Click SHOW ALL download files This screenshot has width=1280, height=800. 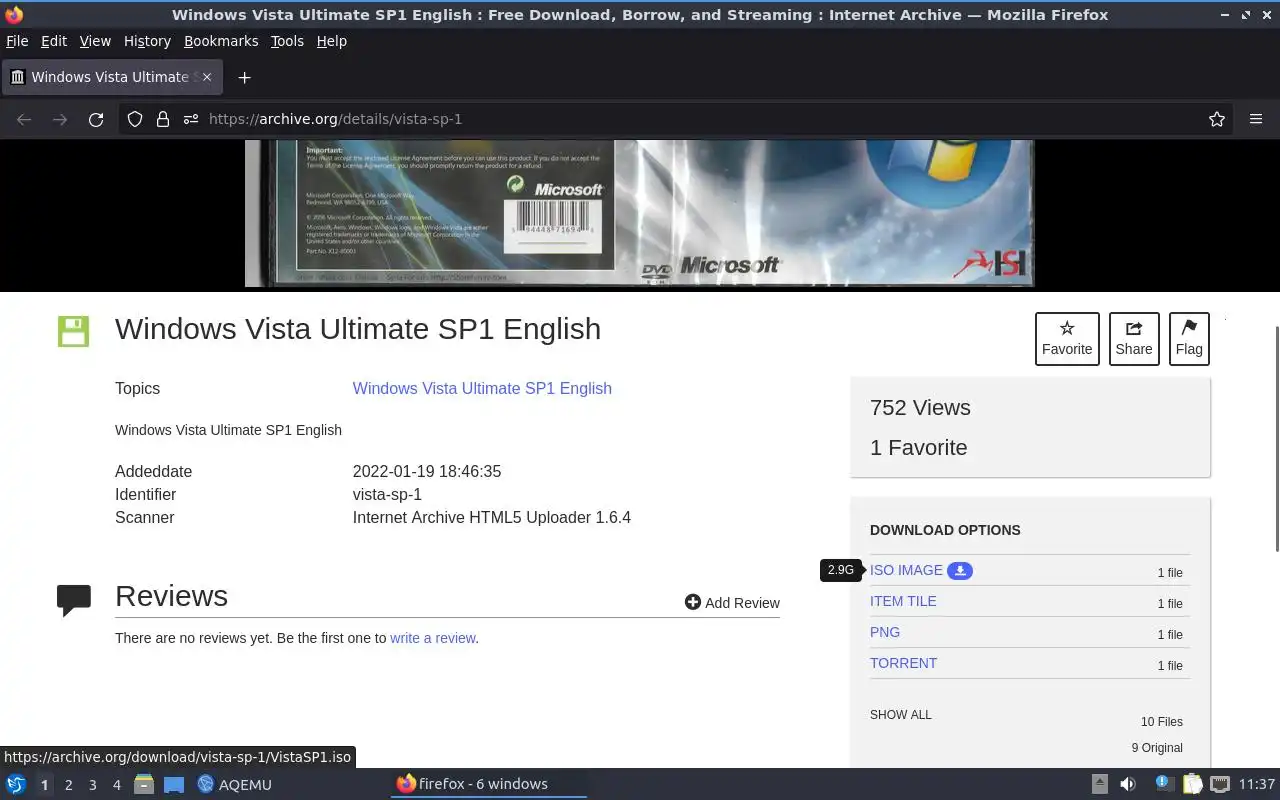coord(900,715)
